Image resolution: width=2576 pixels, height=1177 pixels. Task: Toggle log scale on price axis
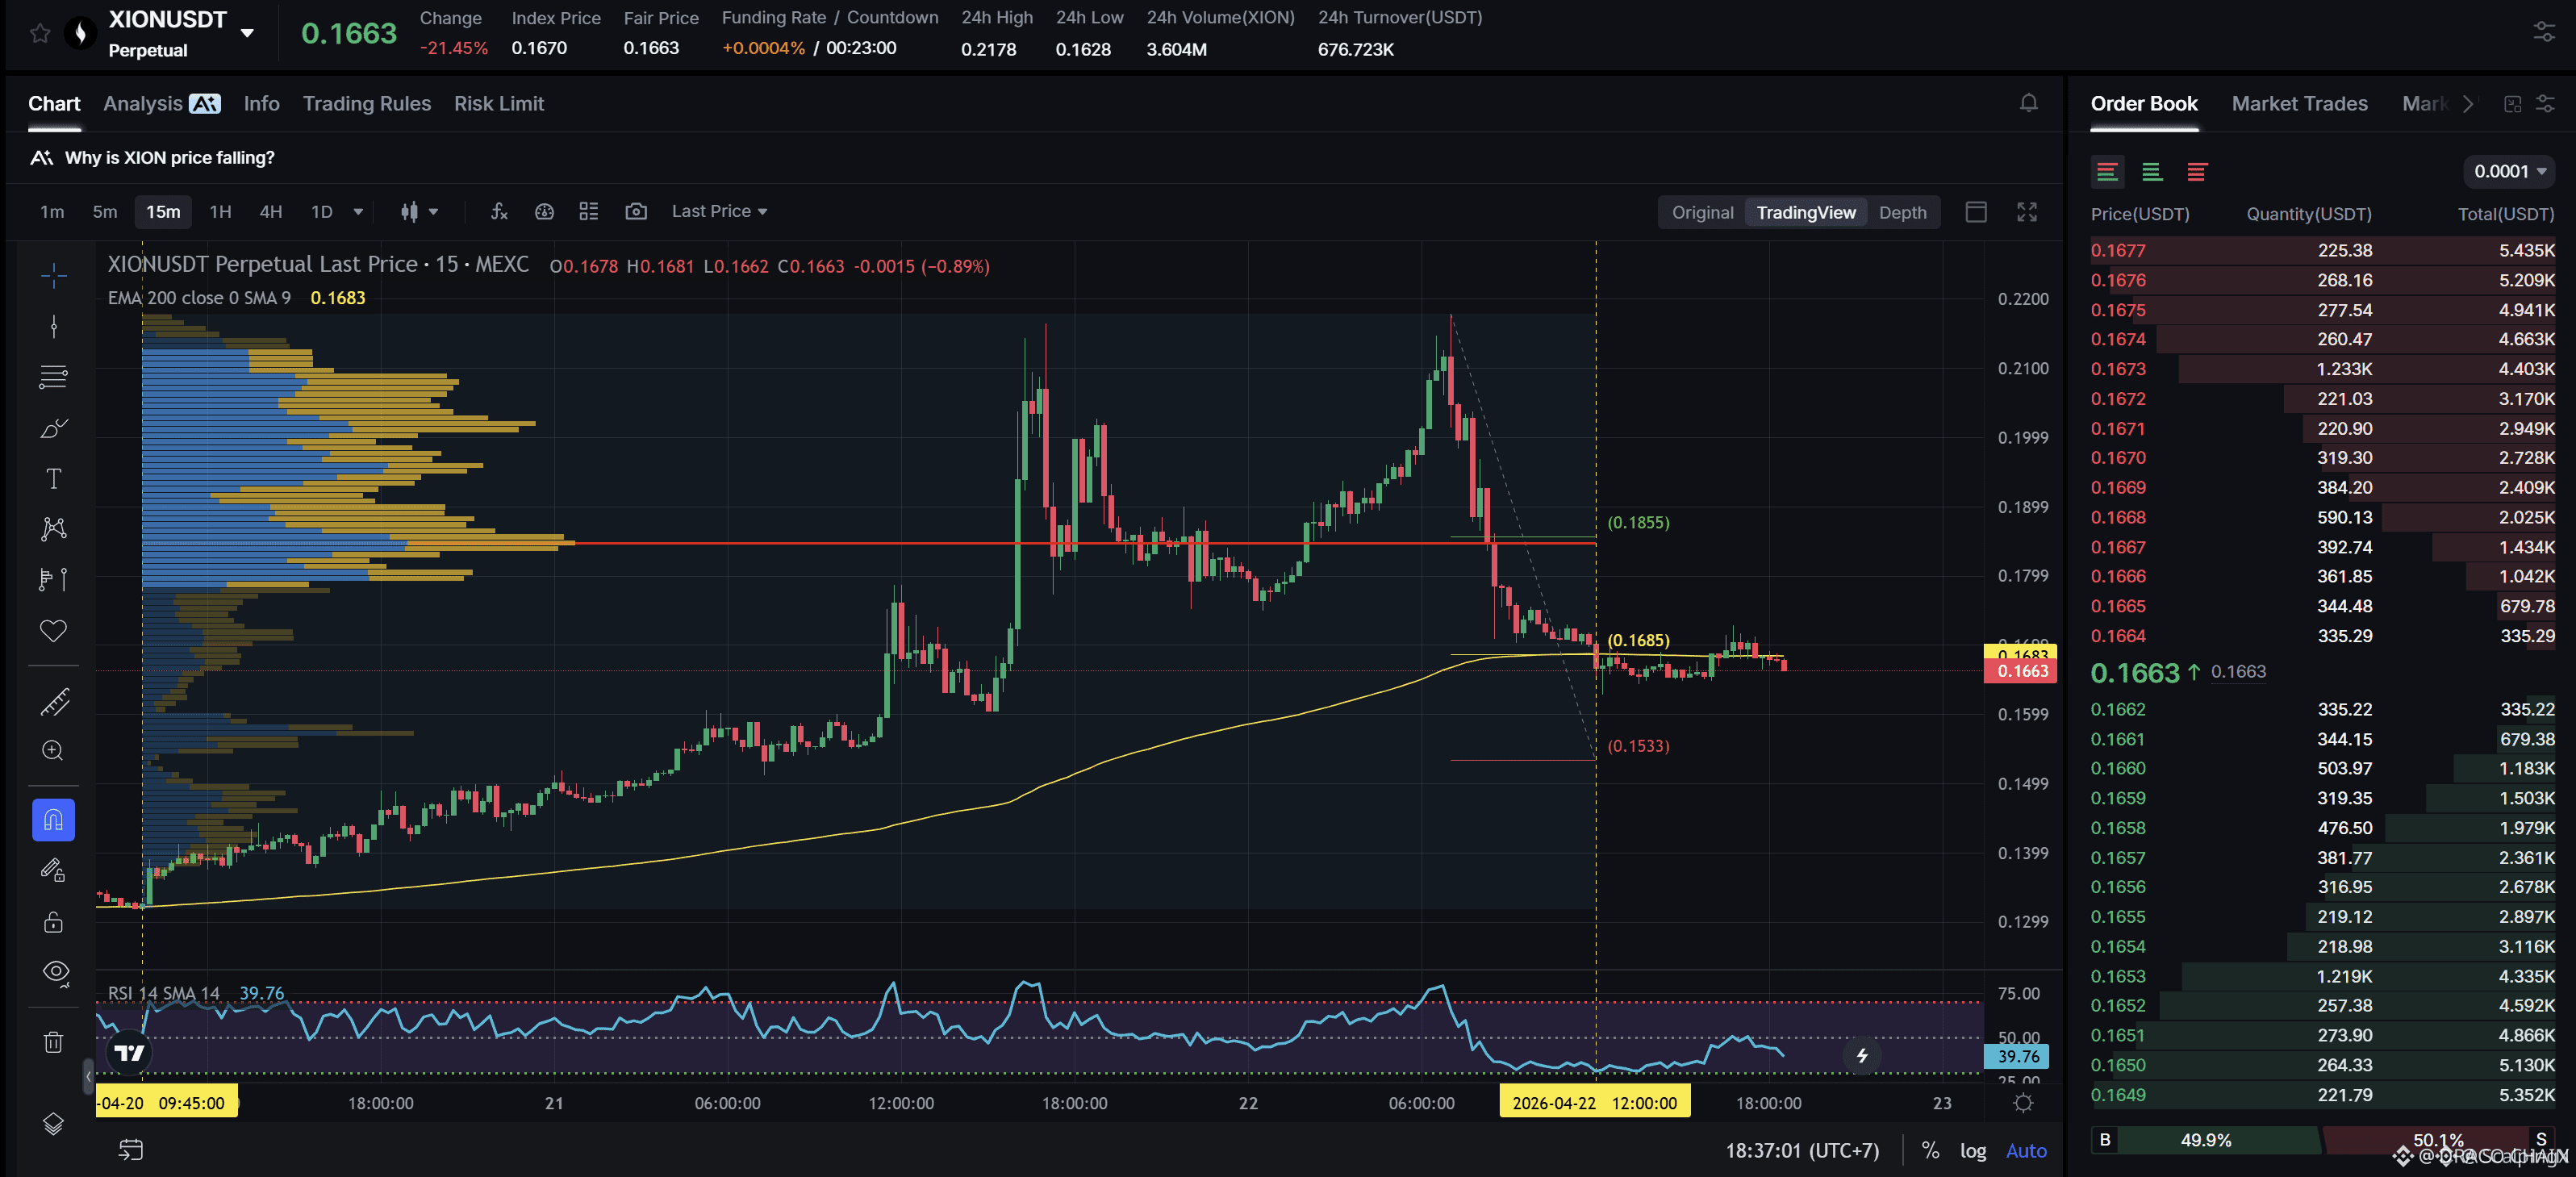1973,1151
